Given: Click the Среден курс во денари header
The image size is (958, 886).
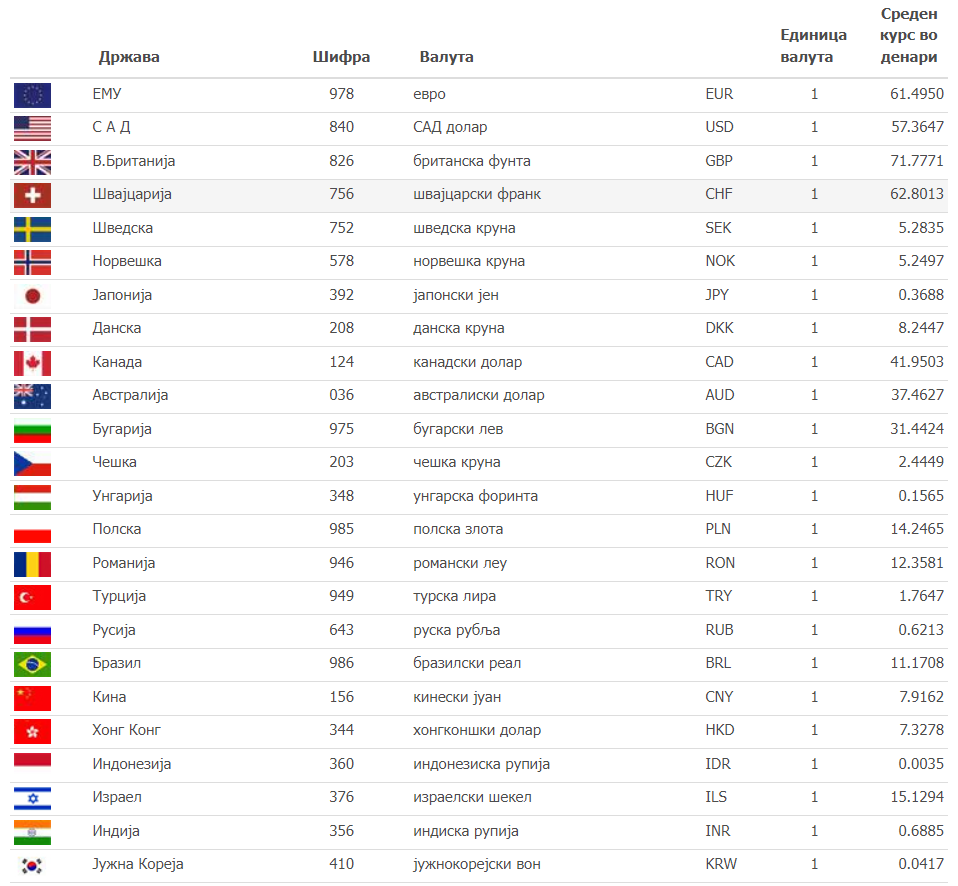Looking at the screenshot, I should [908, 36].
